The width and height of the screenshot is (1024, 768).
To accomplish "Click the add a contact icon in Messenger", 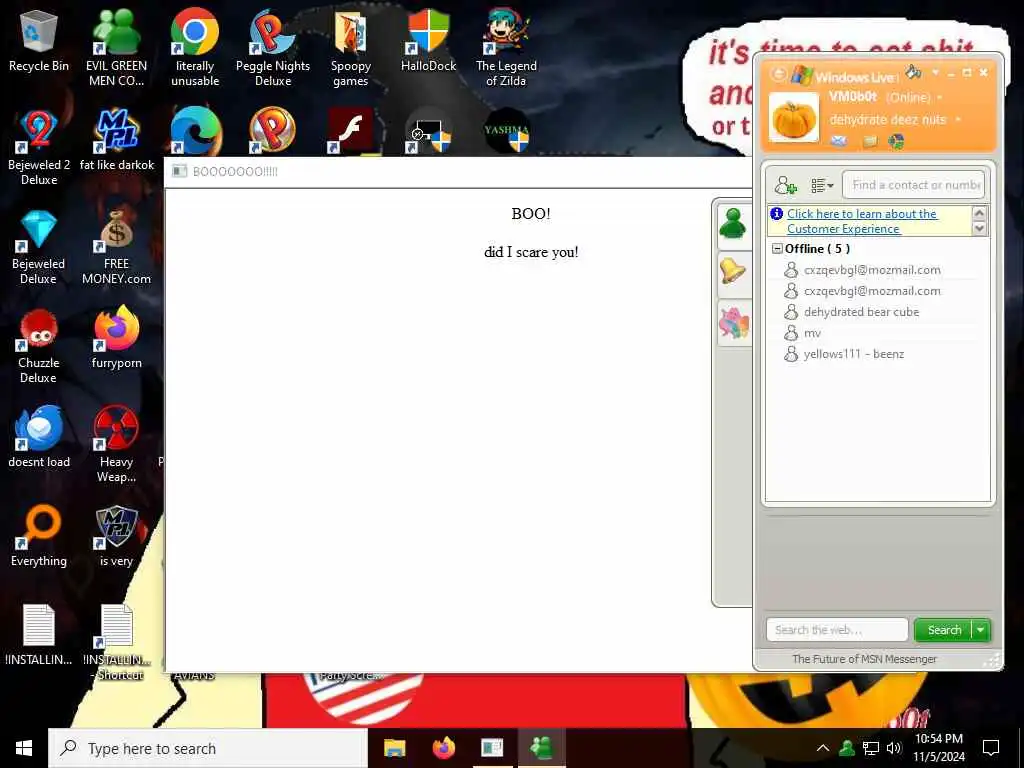I will 785,185.
